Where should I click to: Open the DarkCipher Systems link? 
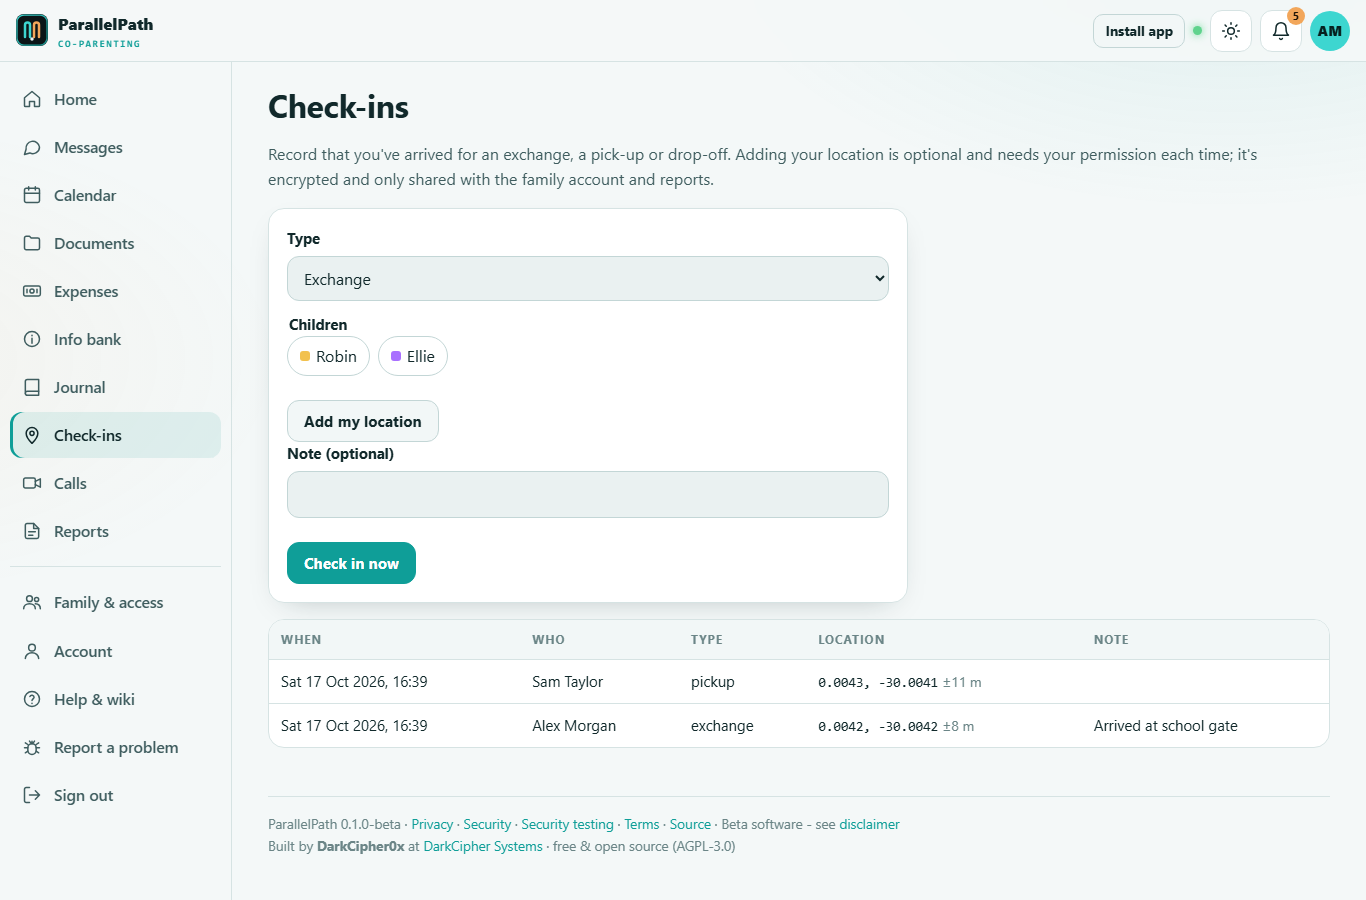point(483,846)
